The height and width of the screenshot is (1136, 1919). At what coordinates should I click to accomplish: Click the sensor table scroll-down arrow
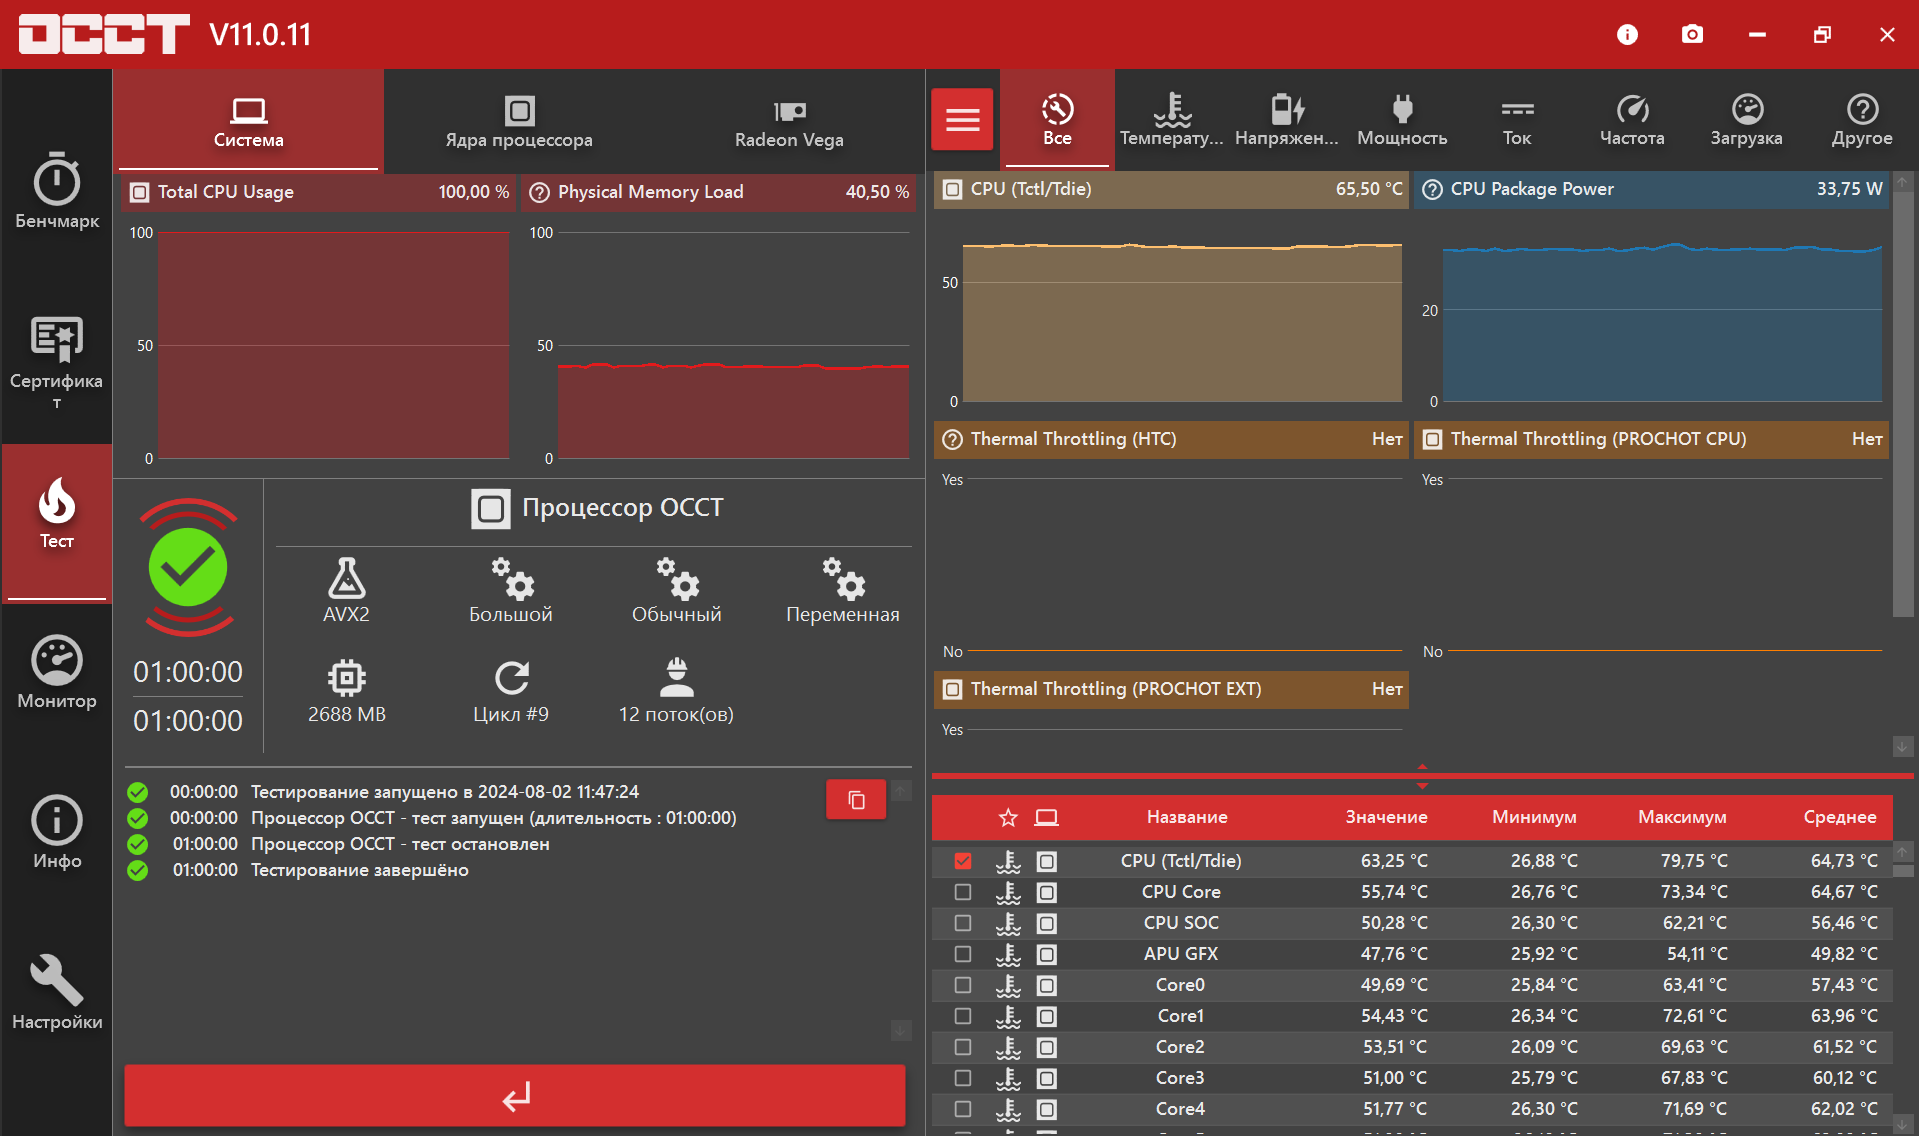coord(1902,1126)
